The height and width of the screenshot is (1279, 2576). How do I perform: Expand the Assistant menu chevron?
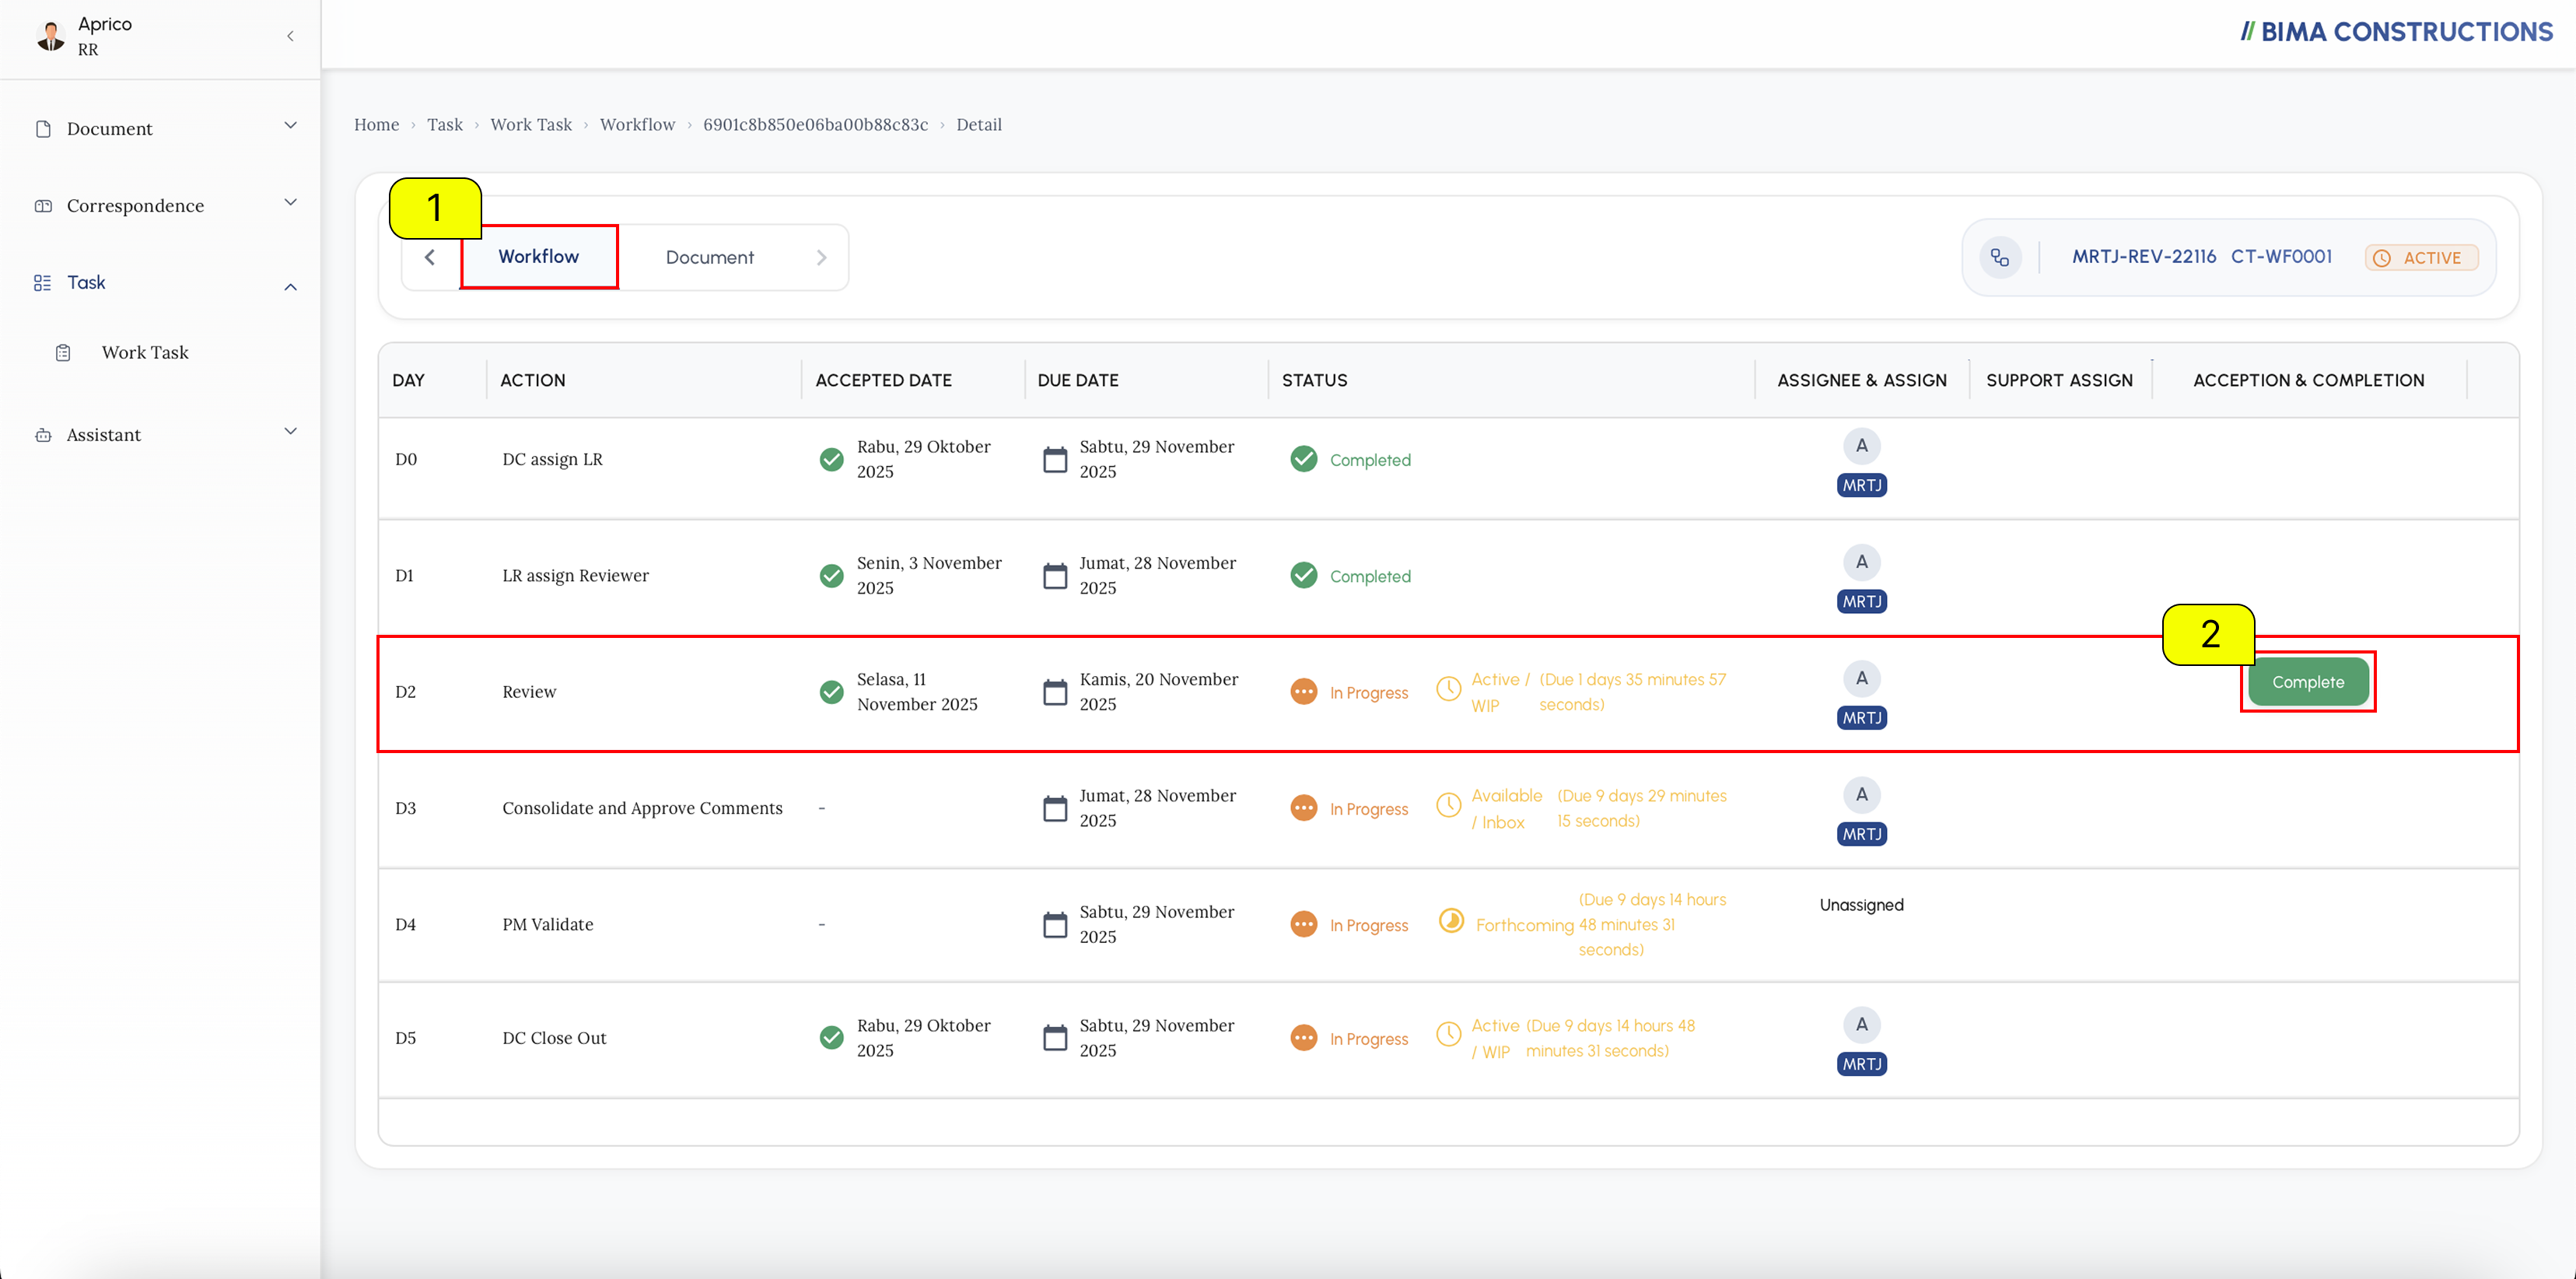[291, 432]
